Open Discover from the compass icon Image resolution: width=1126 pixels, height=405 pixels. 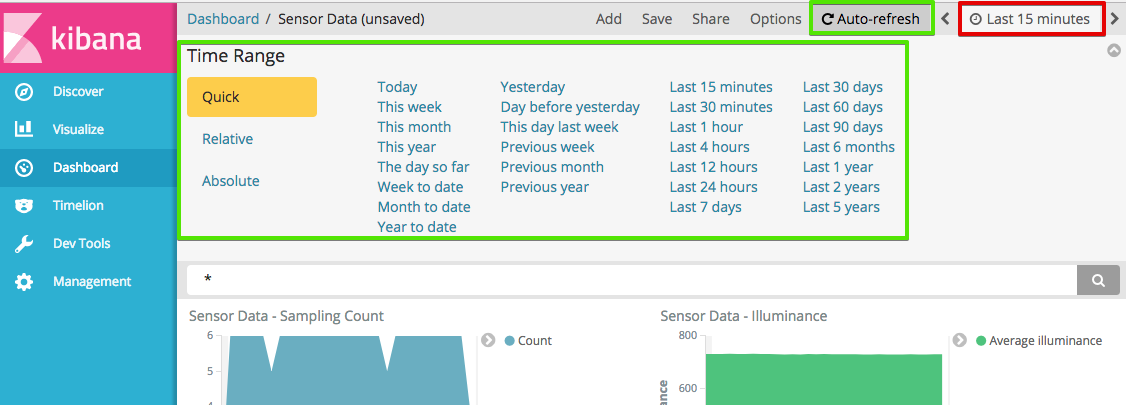click(24, 92)
